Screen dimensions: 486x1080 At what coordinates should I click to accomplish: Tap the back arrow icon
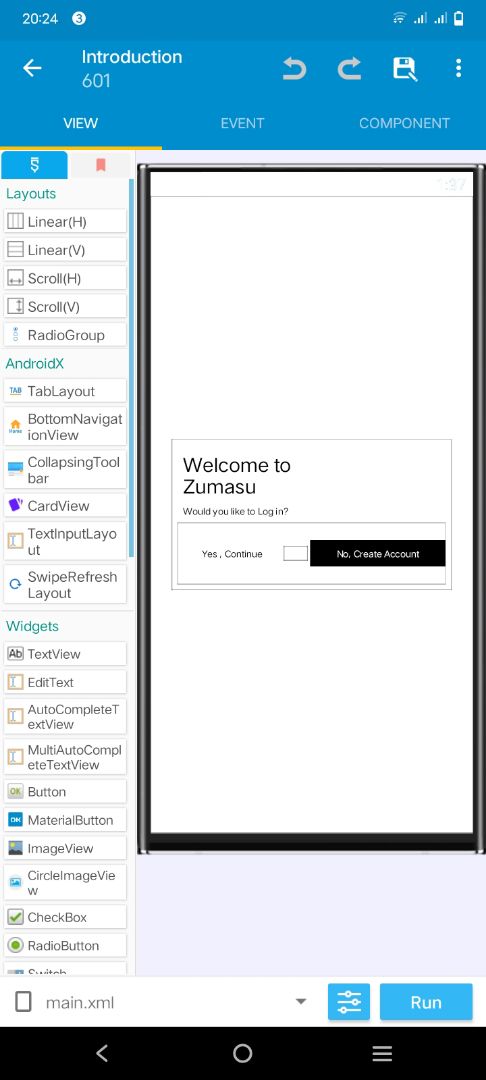click(x=32, y=68)
